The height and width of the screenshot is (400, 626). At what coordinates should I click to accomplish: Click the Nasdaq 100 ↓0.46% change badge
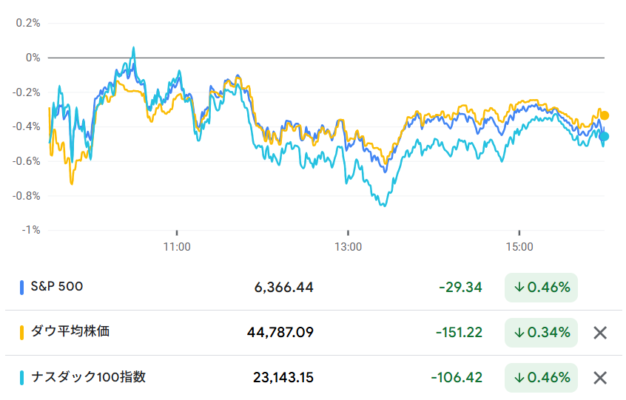coord(541,378)
